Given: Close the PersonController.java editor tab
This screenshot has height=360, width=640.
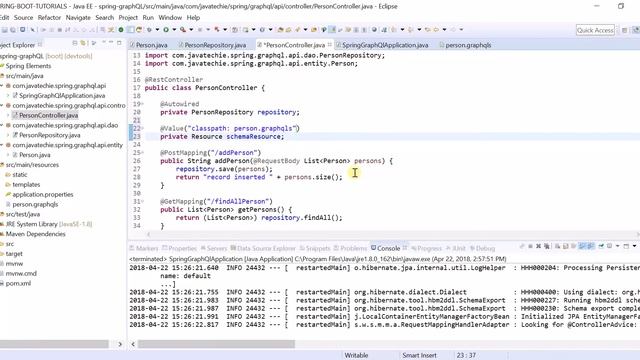Looking at the screenshot, I should pos(329,45).
